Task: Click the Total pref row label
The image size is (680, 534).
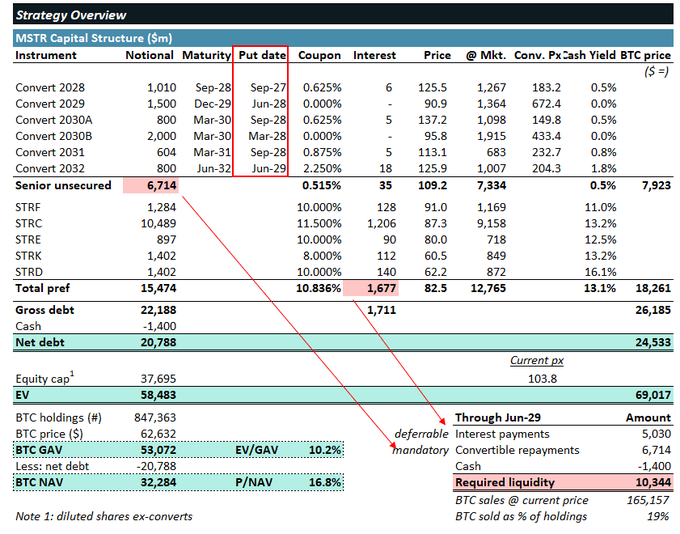Action: pyautogui.click(x=42, y=288)
